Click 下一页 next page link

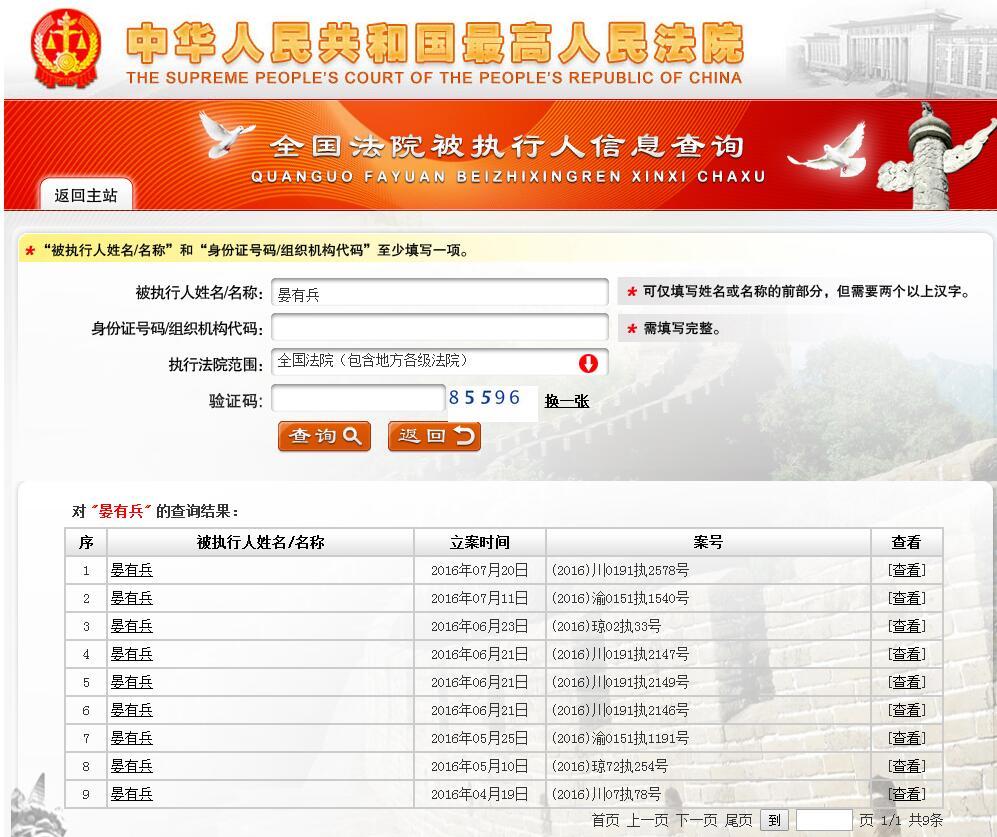coord(696,820)
